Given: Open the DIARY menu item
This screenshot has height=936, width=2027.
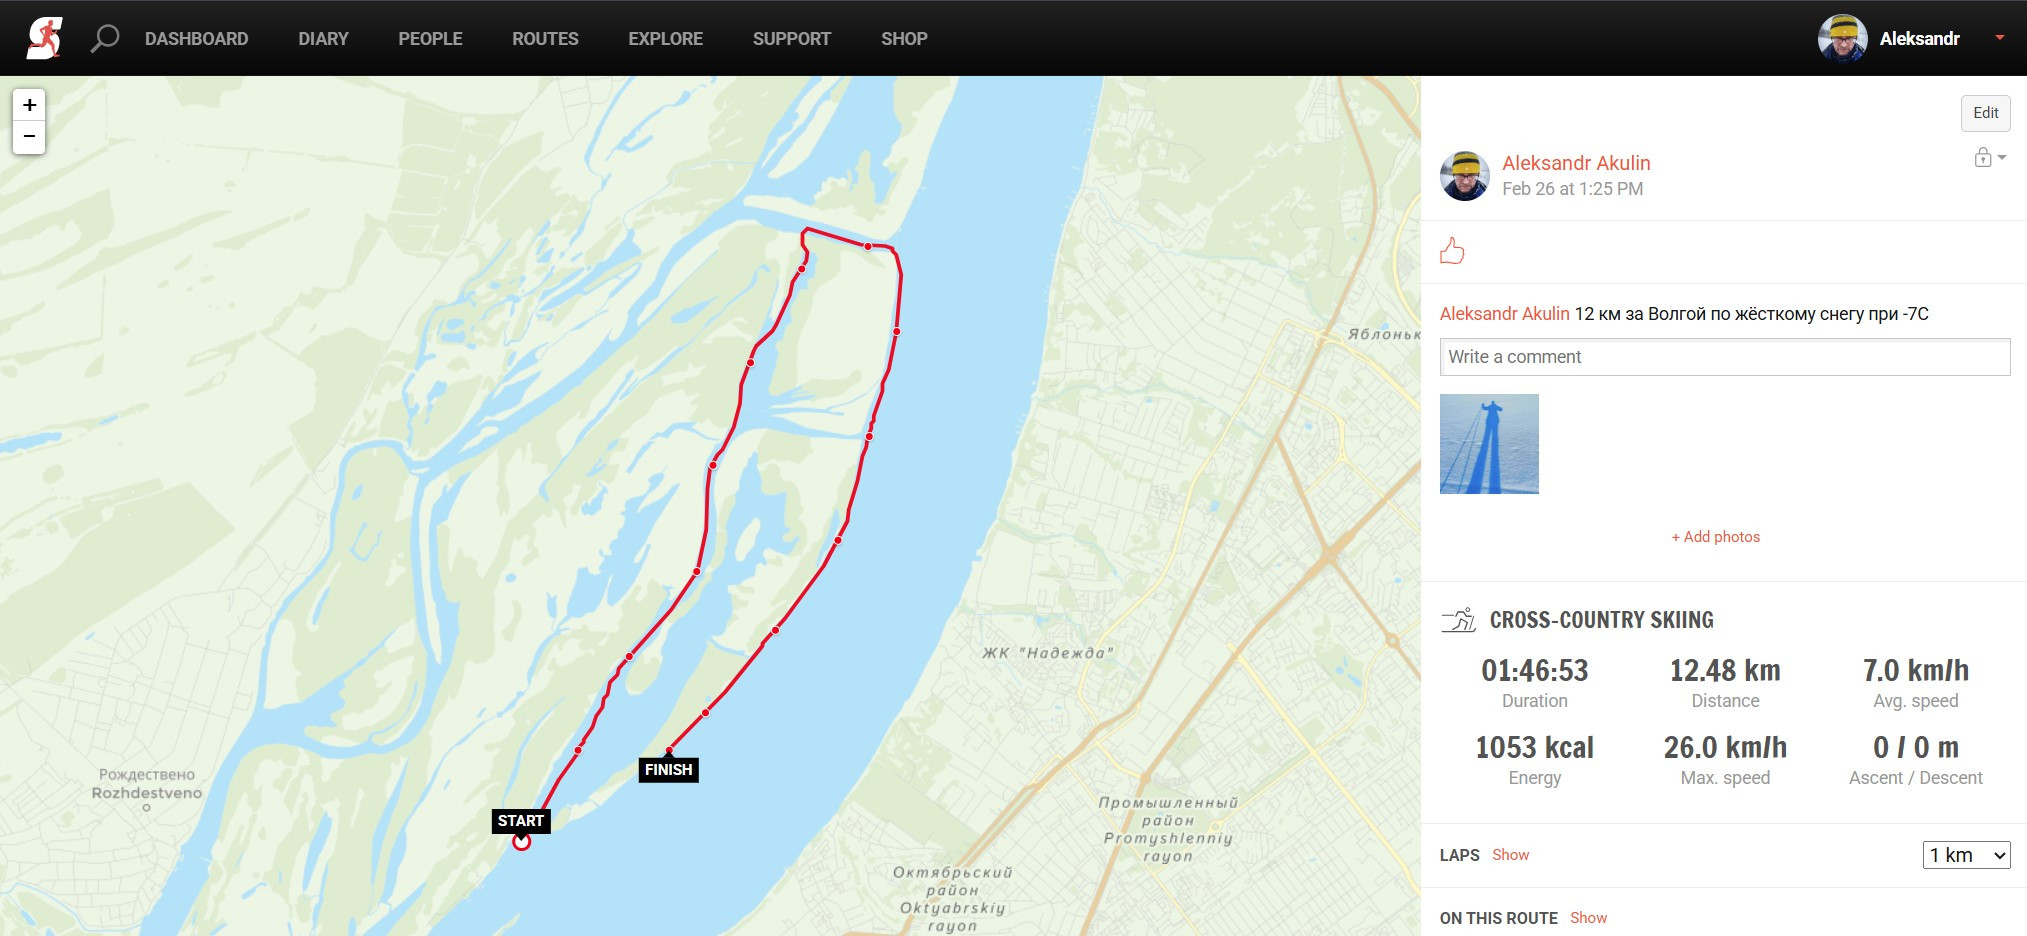Looking at the screenshot, I should 323,39.
